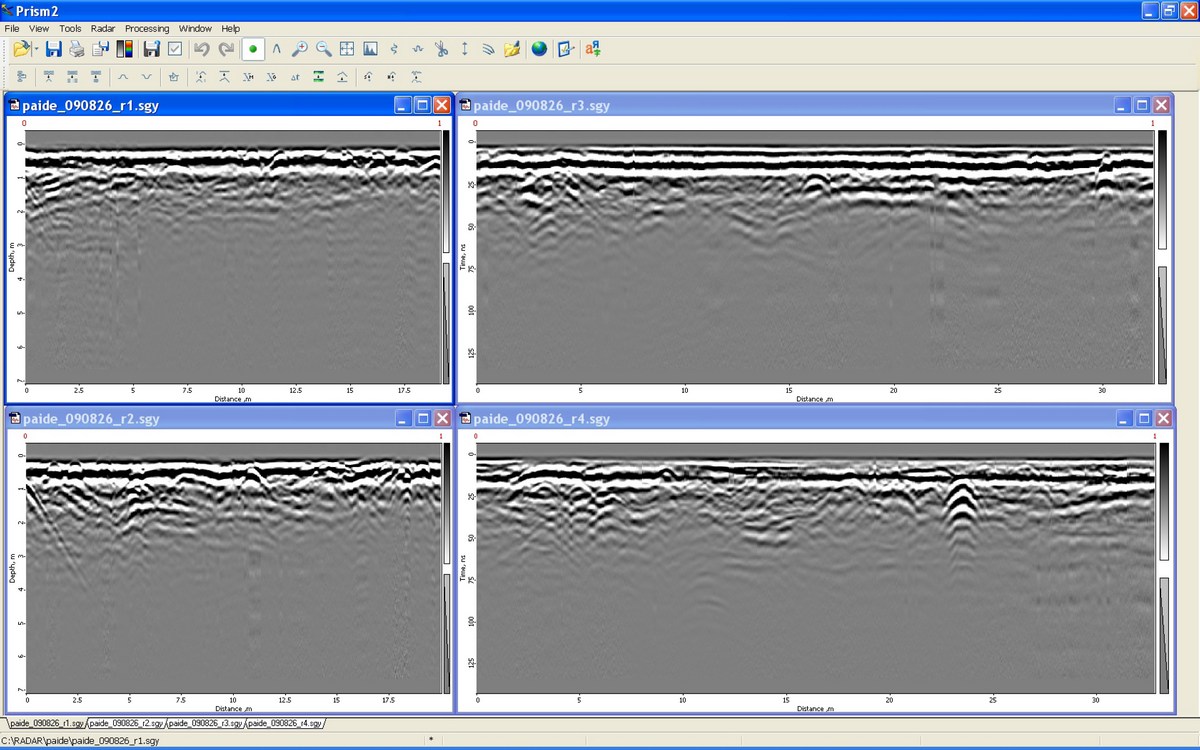
Task: Click the Zoom out magnifier icon
Action: (x=323, y=49)
